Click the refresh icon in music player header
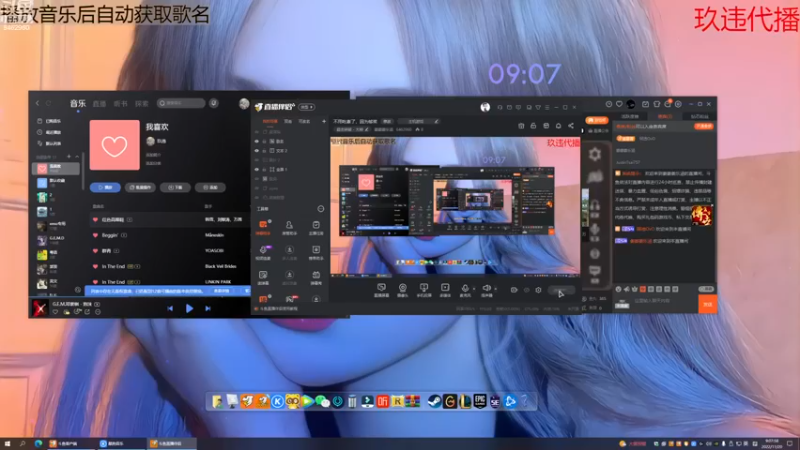The height and width of the screenshot is (450, 800). (x=48, y=103)
